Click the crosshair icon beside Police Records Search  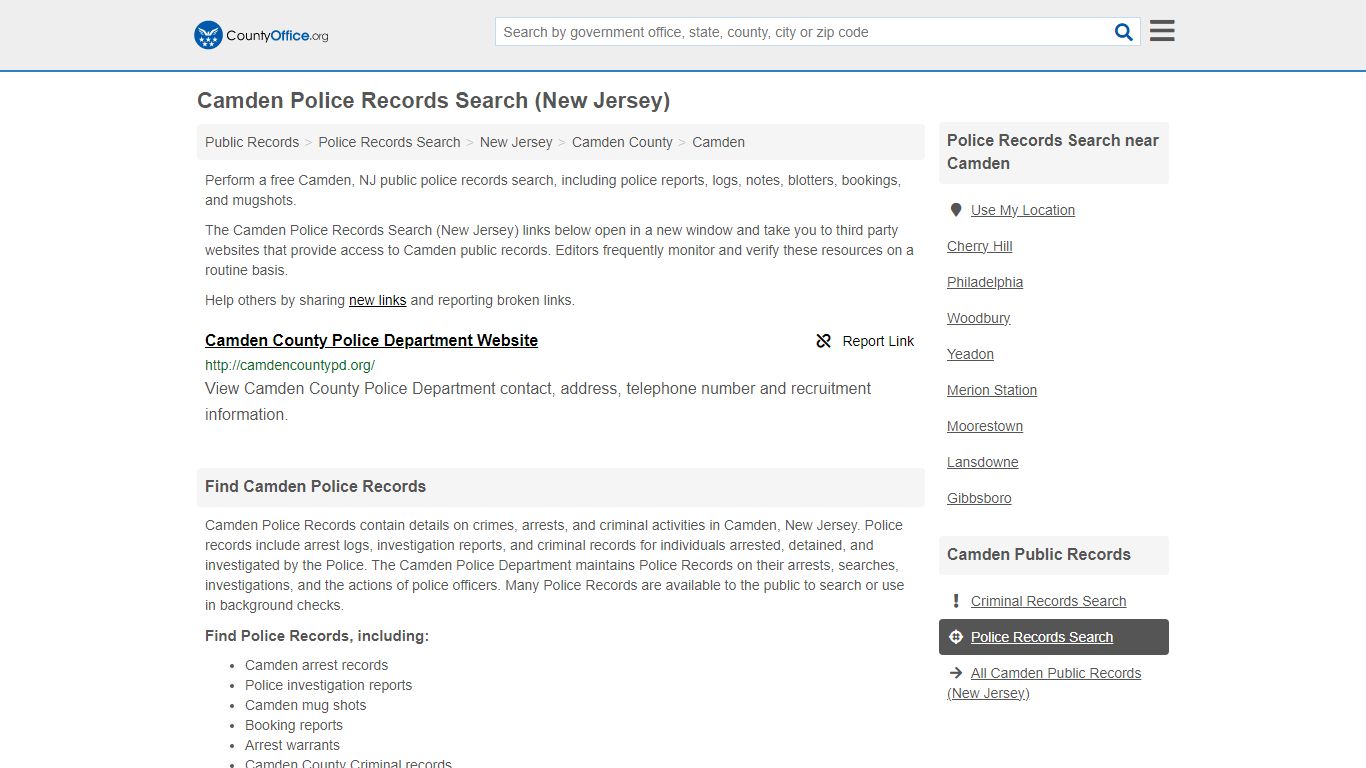tap(956, 637)
